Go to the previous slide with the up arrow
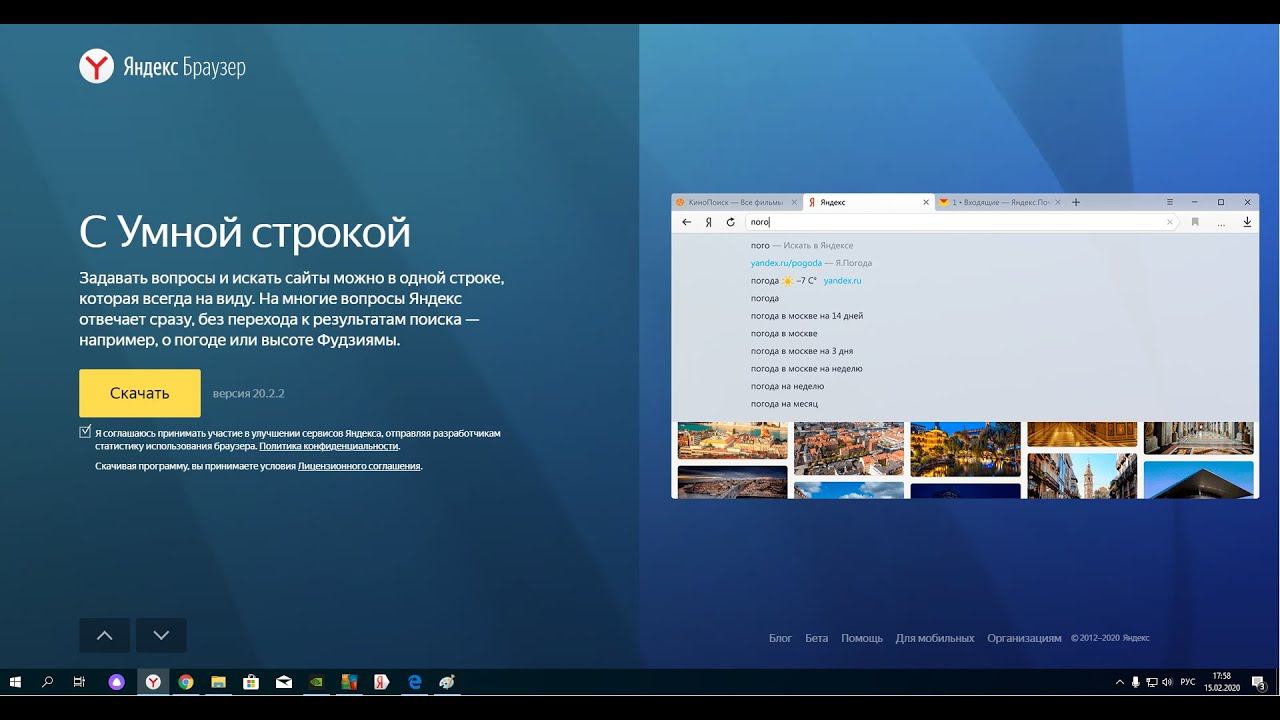 tap(105, 635)
